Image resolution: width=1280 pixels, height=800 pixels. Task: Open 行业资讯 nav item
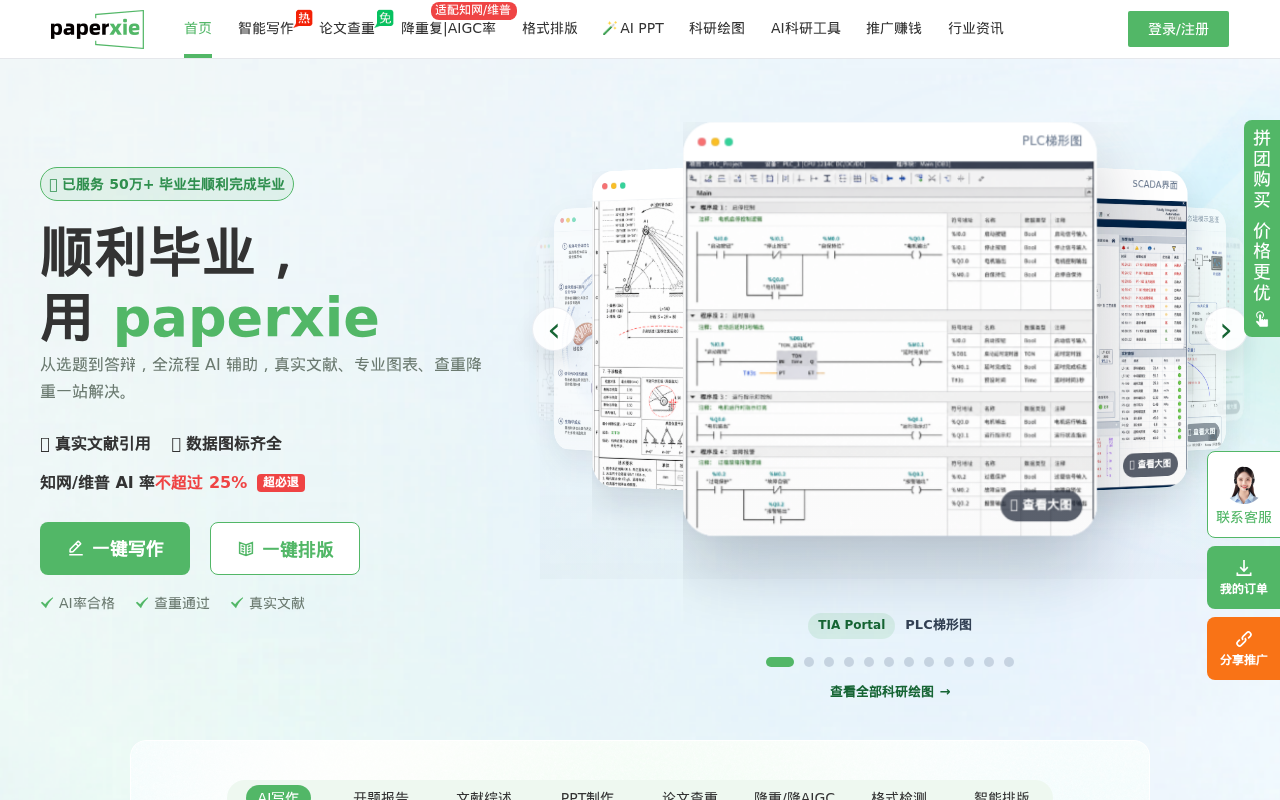coord(976,28)
